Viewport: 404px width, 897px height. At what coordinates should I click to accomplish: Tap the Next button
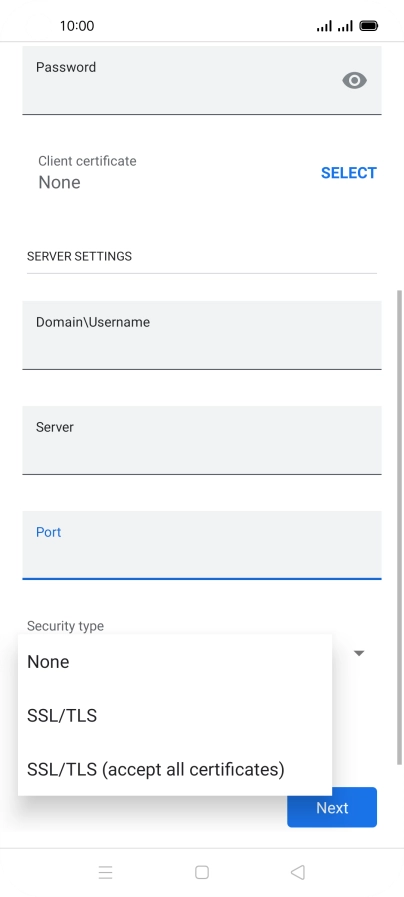332,807
